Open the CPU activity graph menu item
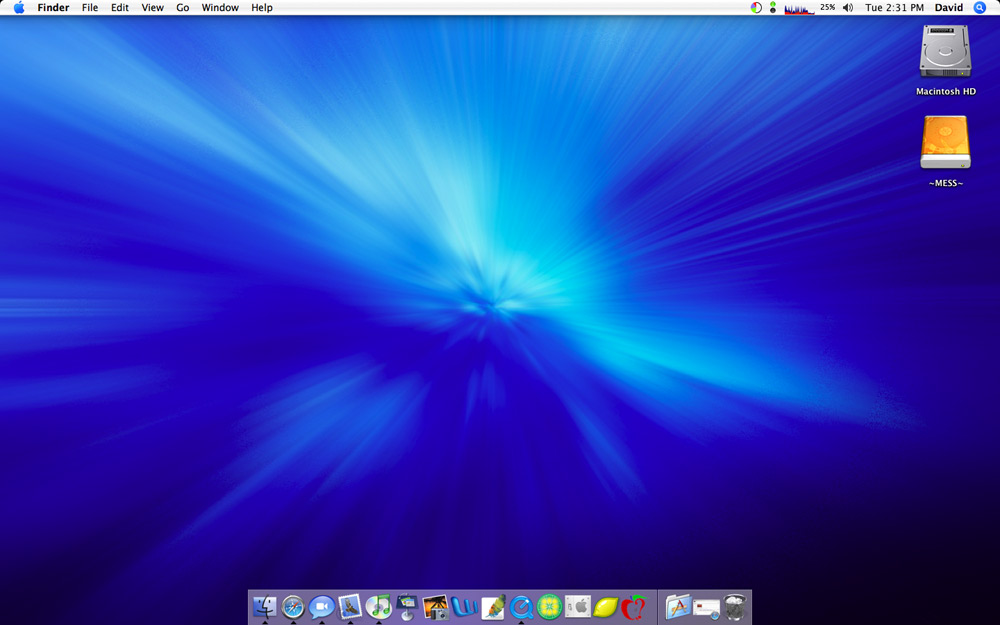This screenshot has width=1000, height=625. coord(799,8)
